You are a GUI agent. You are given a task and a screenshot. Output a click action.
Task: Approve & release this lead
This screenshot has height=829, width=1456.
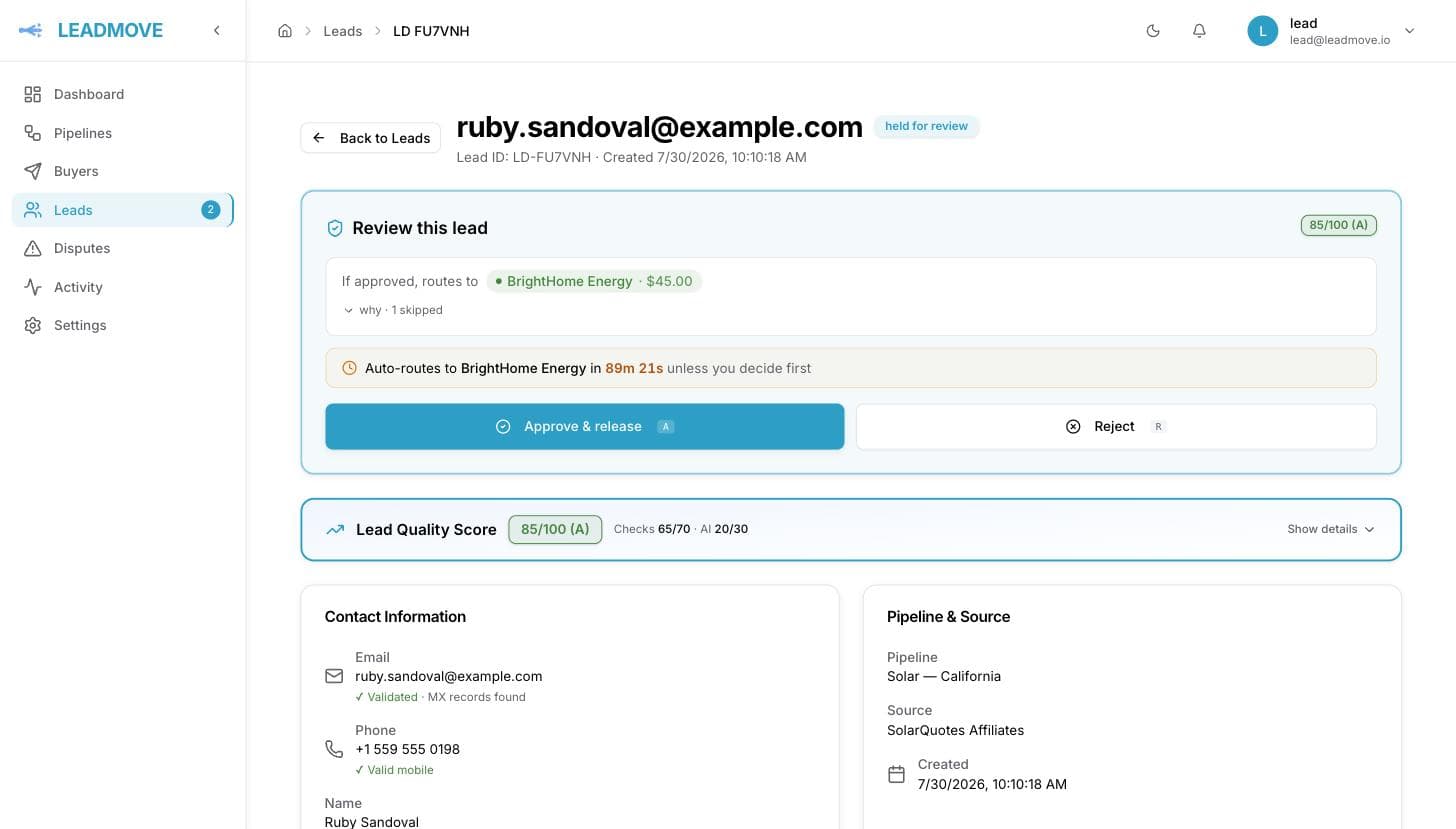(585, 426)
